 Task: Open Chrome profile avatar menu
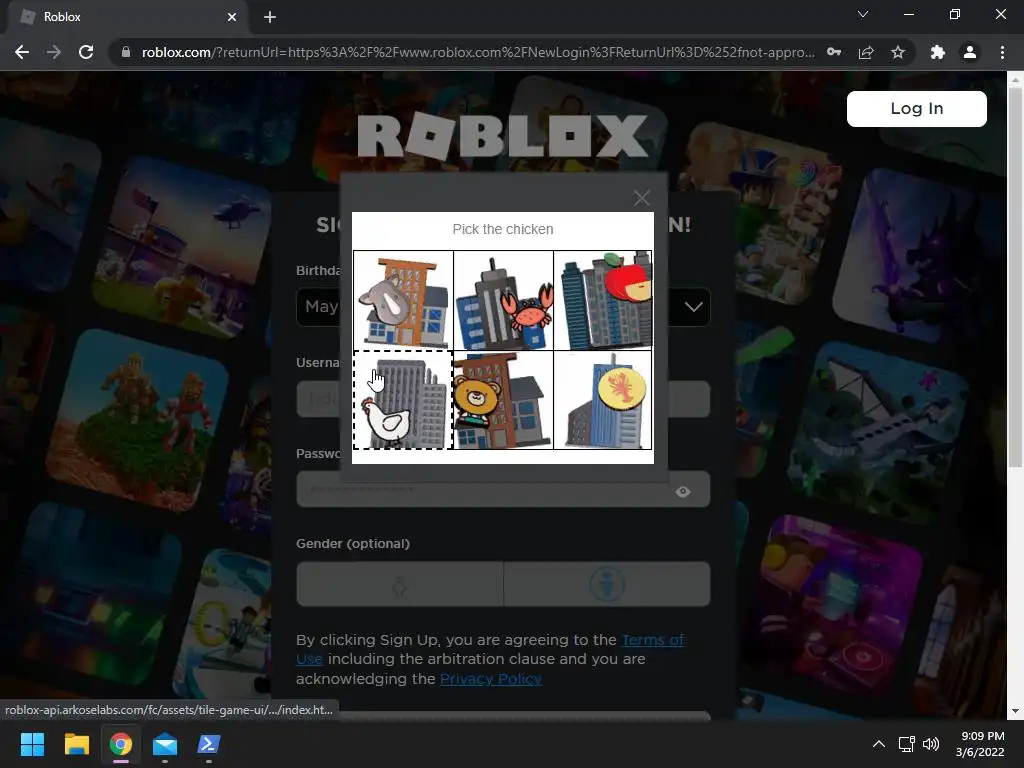coord(970,52)
